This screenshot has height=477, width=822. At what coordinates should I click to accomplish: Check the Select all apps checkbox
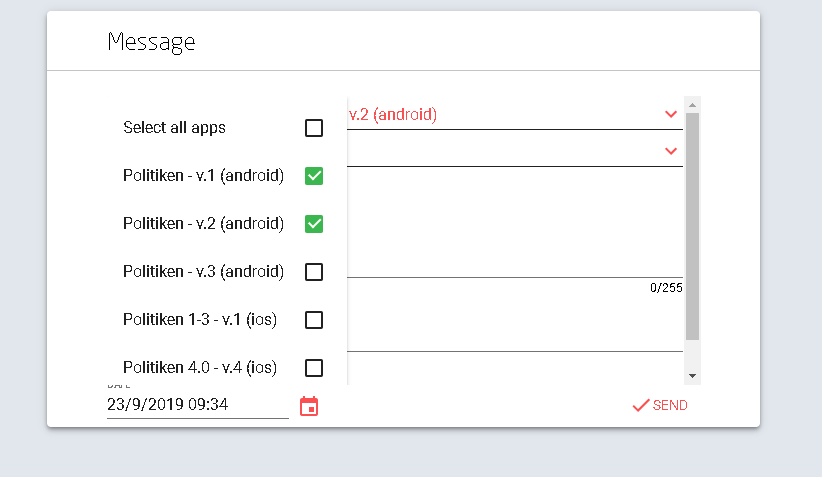[x=314, y=128]
